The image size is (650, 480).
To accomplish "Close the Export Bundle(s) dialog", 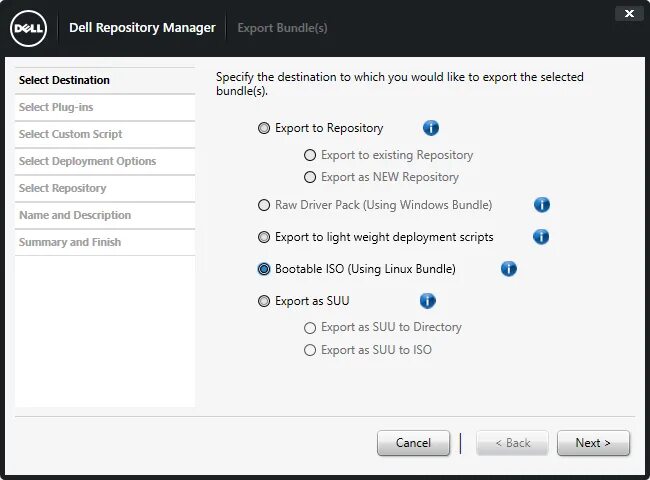I will click(628, 14).
